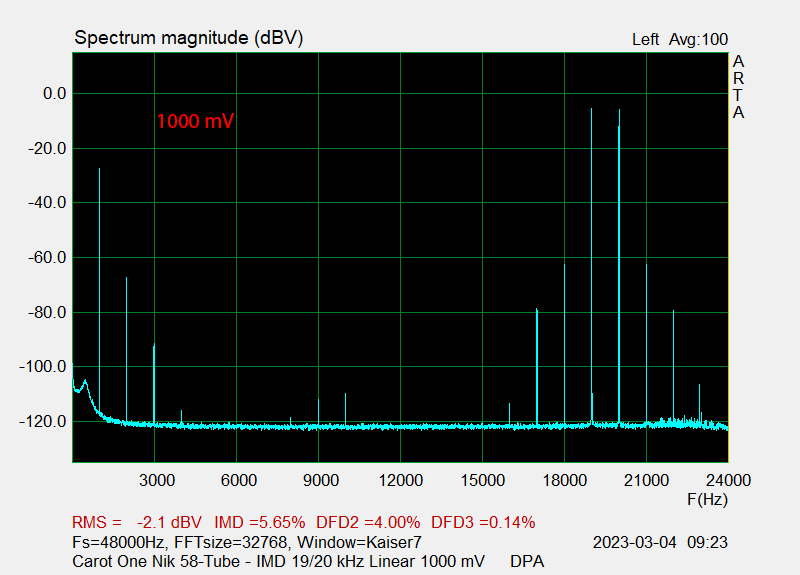Click the '0.0' y-axis value

click(x=55, y=94)
